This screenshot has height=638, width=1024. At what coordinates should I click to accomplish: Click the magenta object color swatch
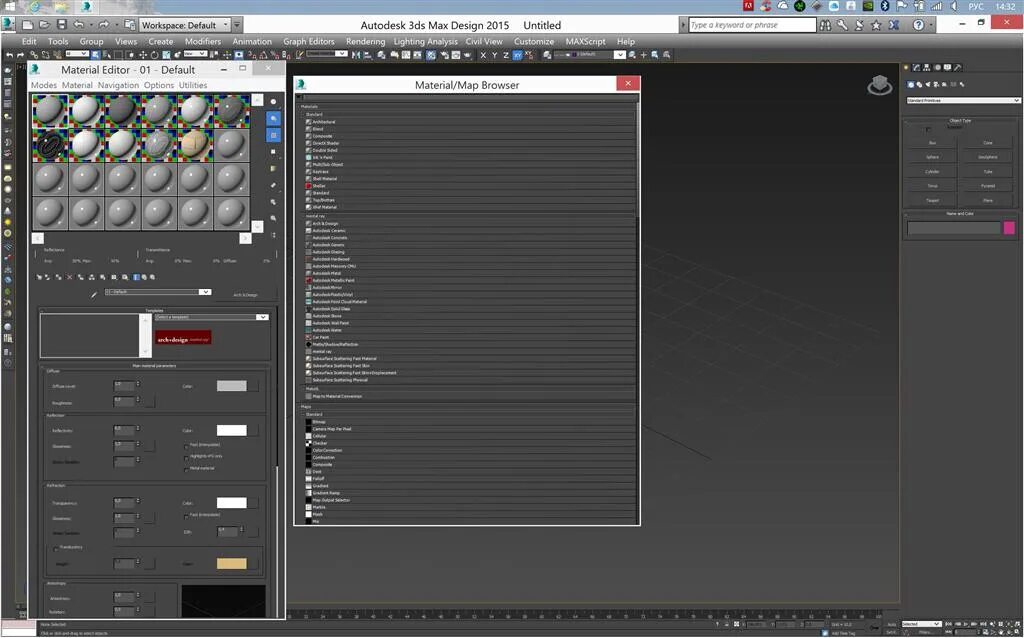pos(1009,227)
